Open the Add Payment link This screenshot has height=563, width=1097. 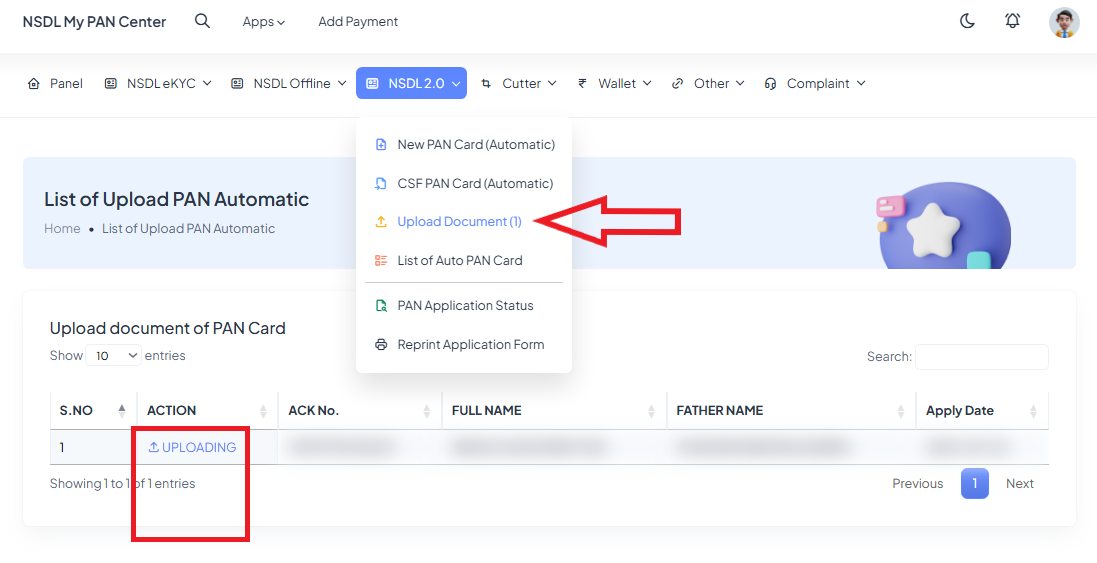358,22
